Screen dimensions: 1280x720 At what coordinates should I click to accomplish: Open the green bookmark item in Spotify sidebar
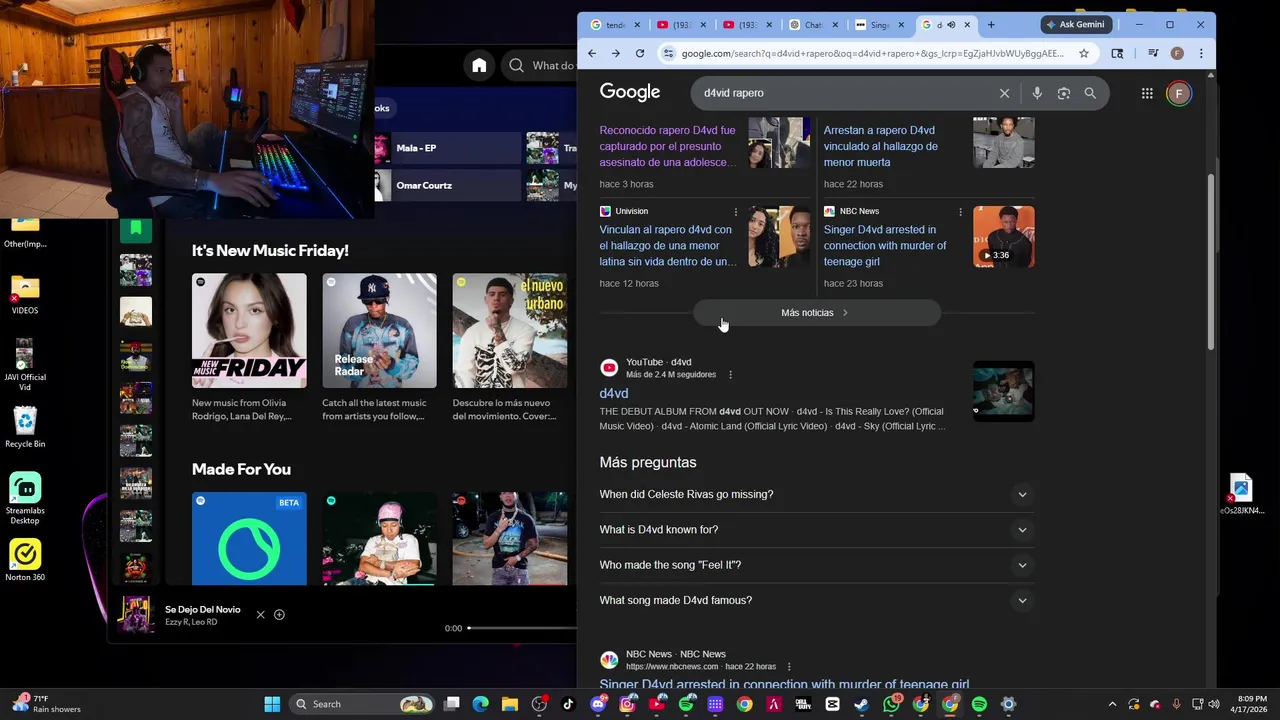point(136,228)
